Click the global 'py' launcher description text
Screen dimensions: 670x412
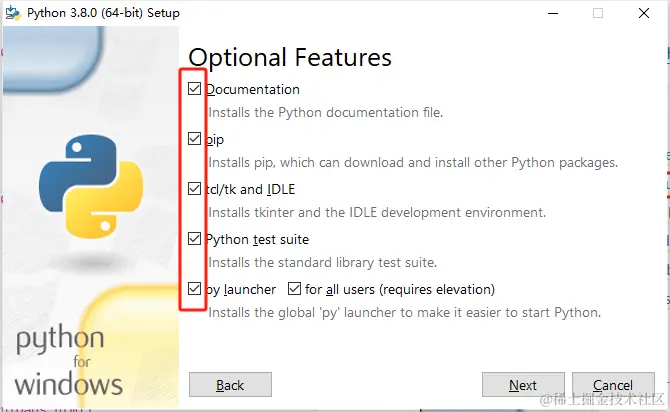click(405, 312)
